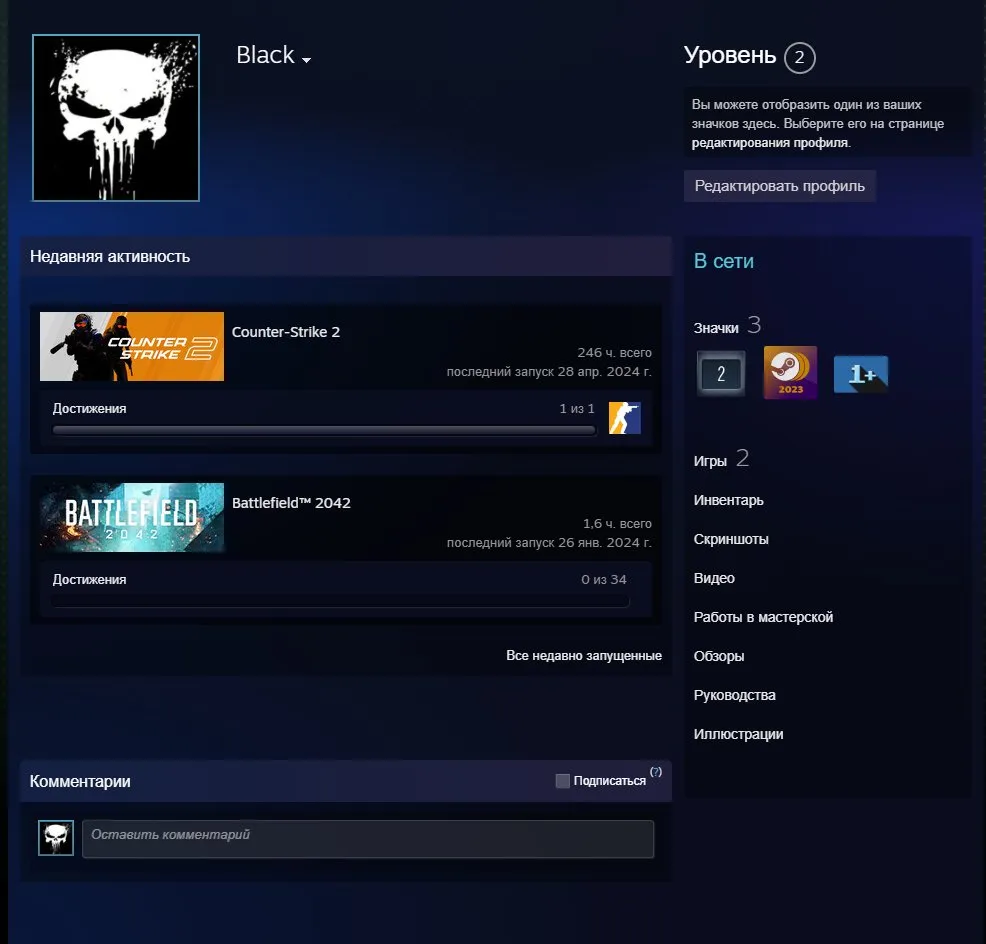Click the '246 ч. всего' playtime text

pyautogui.click(x=614, y=353)
